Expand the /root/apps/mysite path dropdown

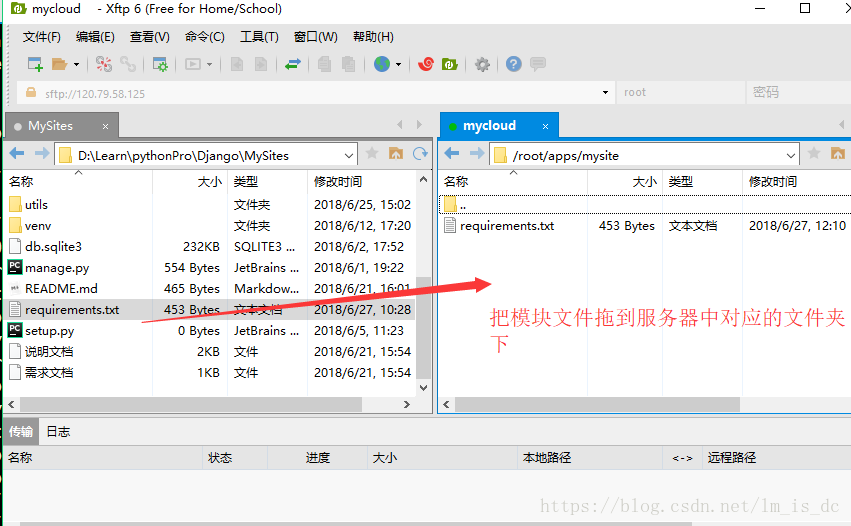click(x=791, y=156)
